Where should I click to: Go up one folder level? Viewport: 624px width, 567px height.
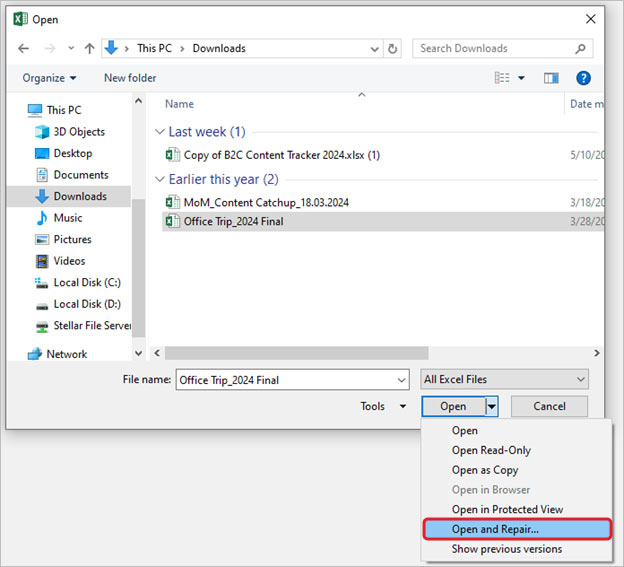point(90,49)
